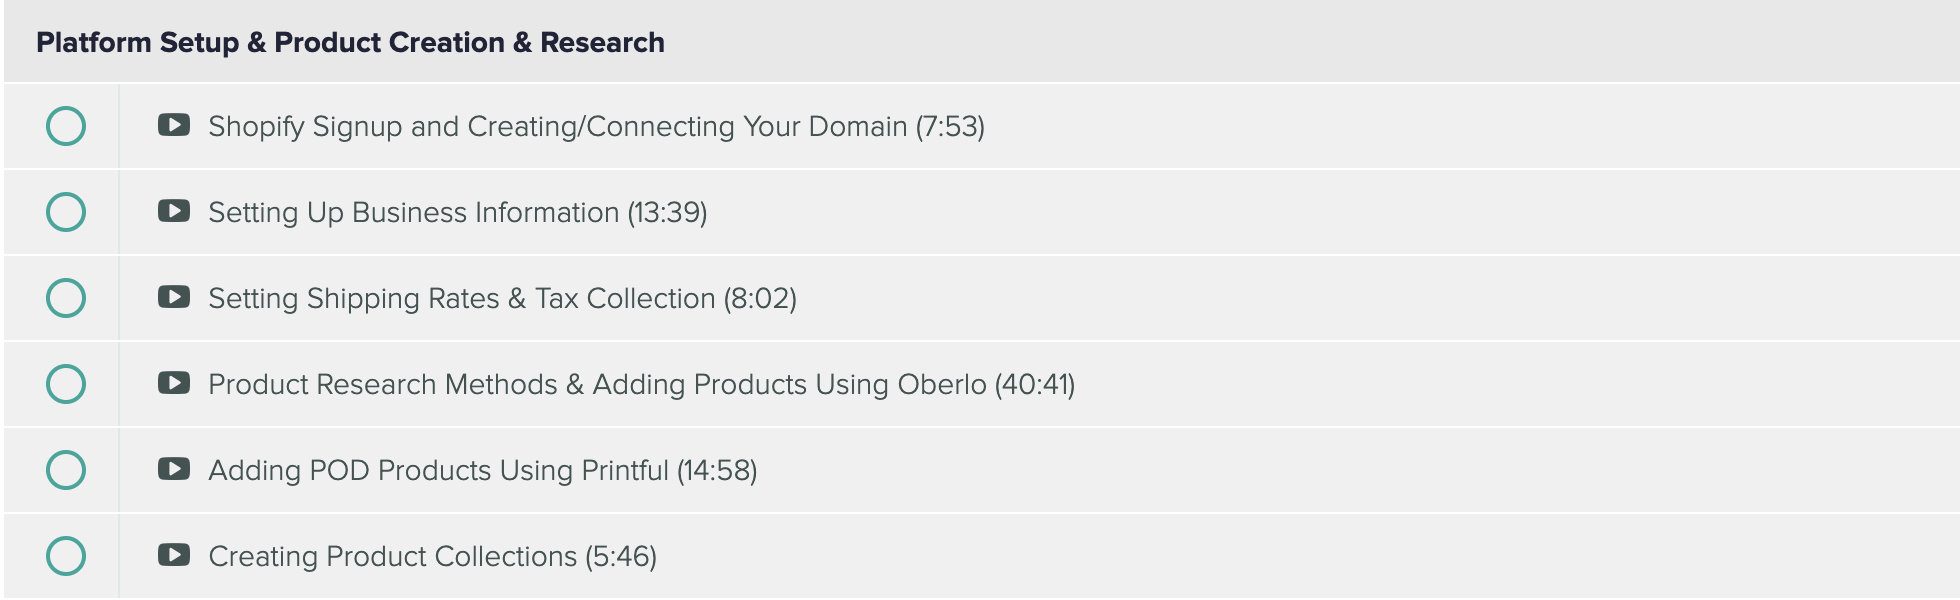Toggle completion circle for Creating Product Collections

(66, 556)
